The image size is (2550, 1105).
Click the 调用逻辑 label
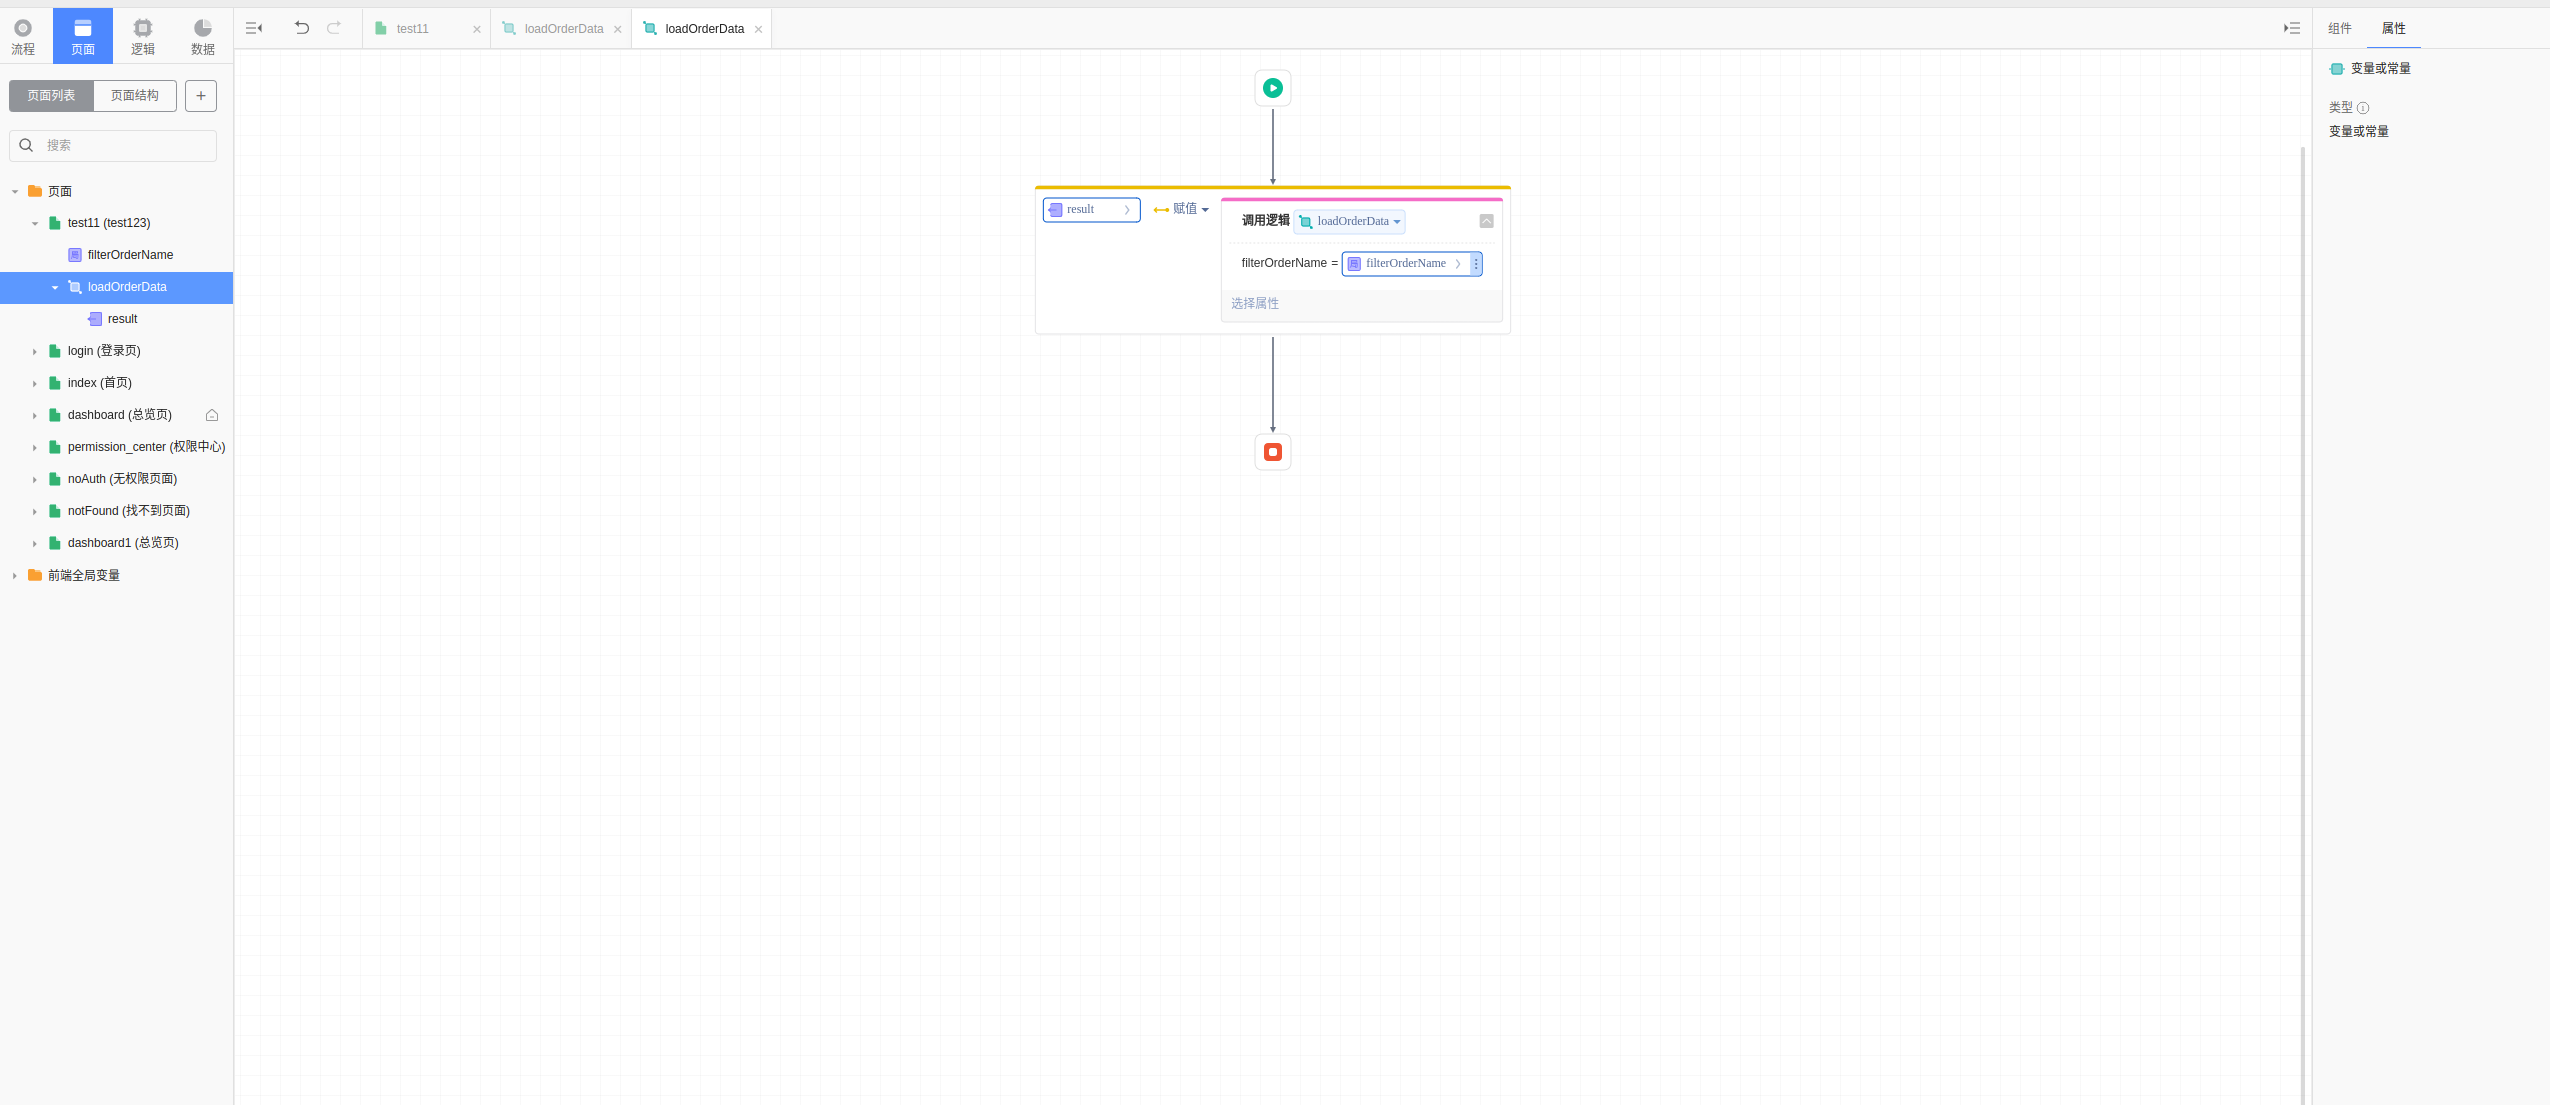[1265, 221]
